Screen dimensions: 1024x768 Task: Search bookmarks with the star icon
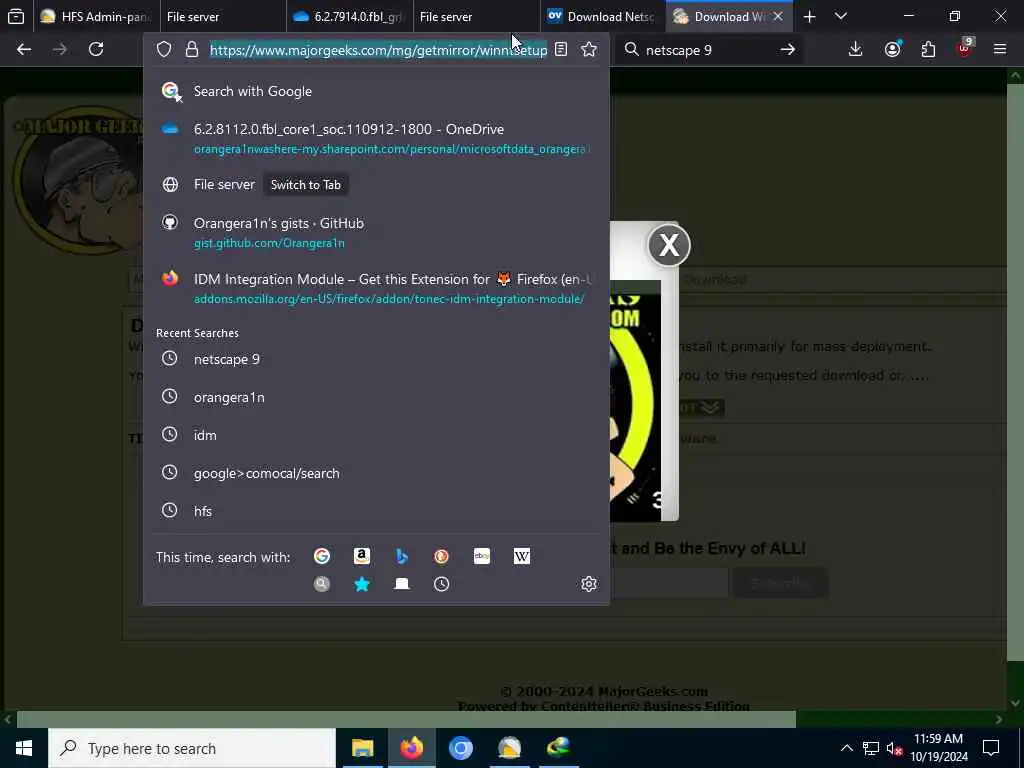[362, 584]
